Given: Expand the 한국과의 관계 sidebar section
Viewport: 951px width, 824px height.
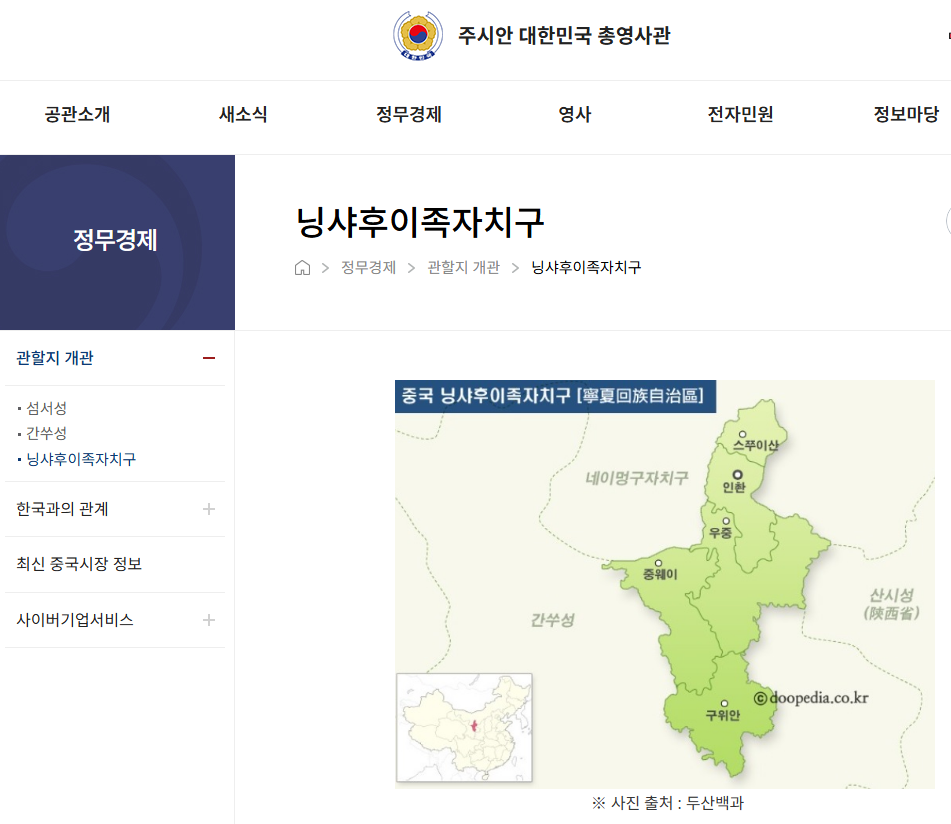Looking at the screenshot, I should click(209, 508).
